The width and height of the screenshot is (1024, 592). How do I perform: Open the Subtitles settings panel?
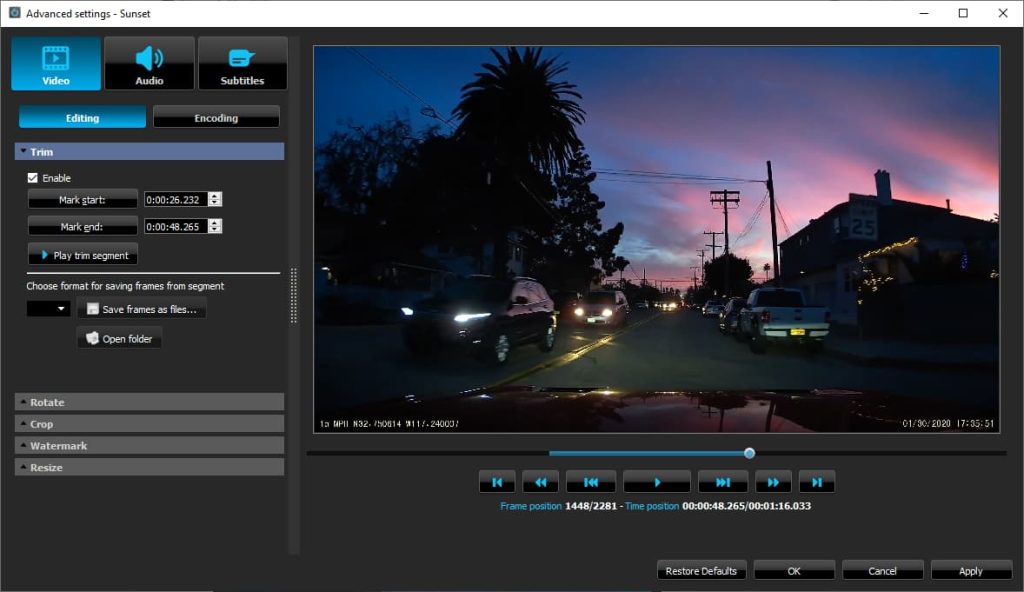coord(242,62)
